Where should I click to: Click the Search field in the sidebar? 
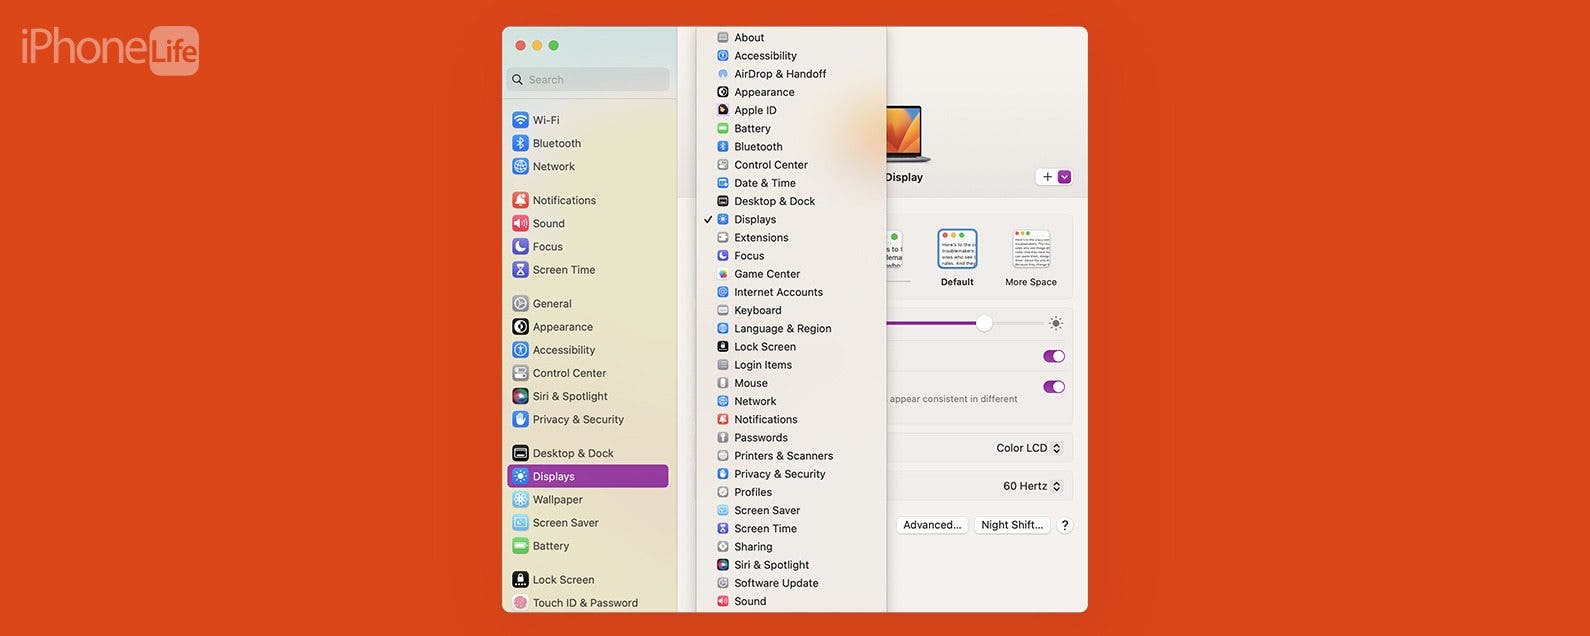pyautogui.click(x=588, y=80)
